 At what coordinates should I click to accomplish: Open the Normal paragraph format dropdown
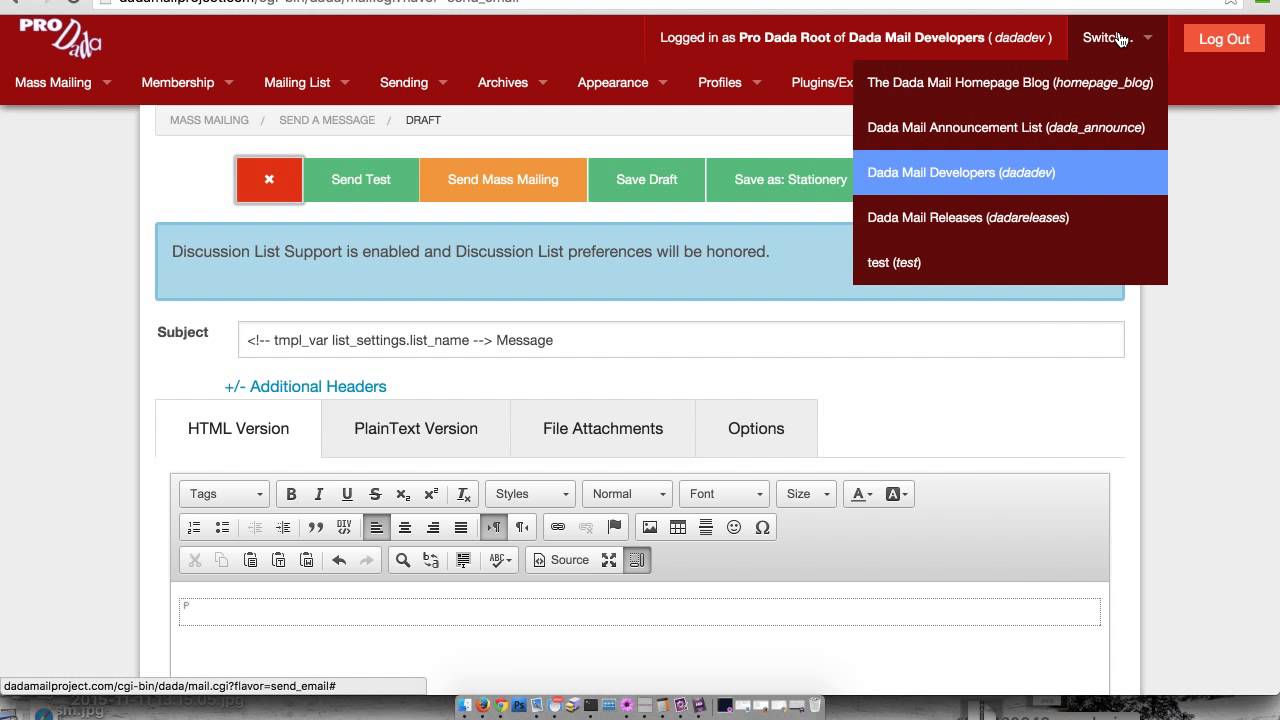click(626, 494)
